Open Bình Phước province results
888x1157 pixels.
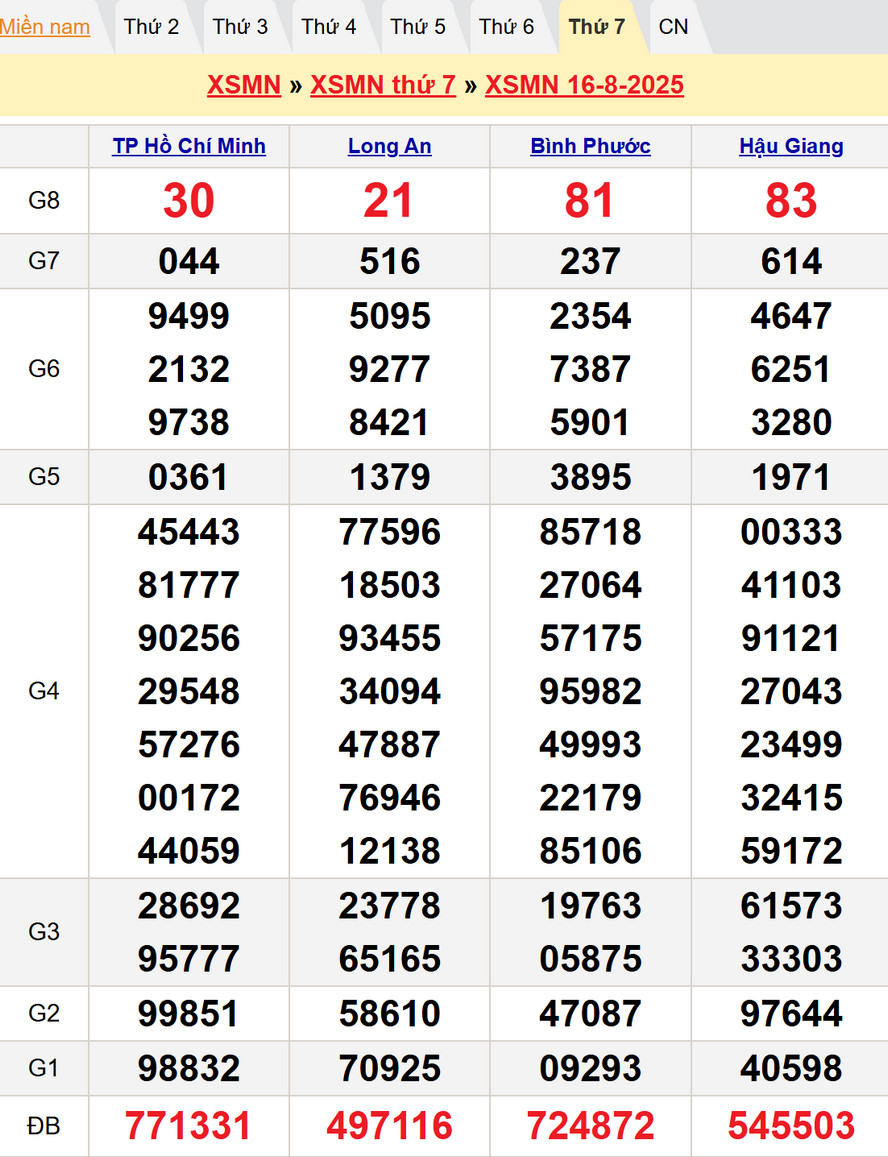(x=590, y=146)
